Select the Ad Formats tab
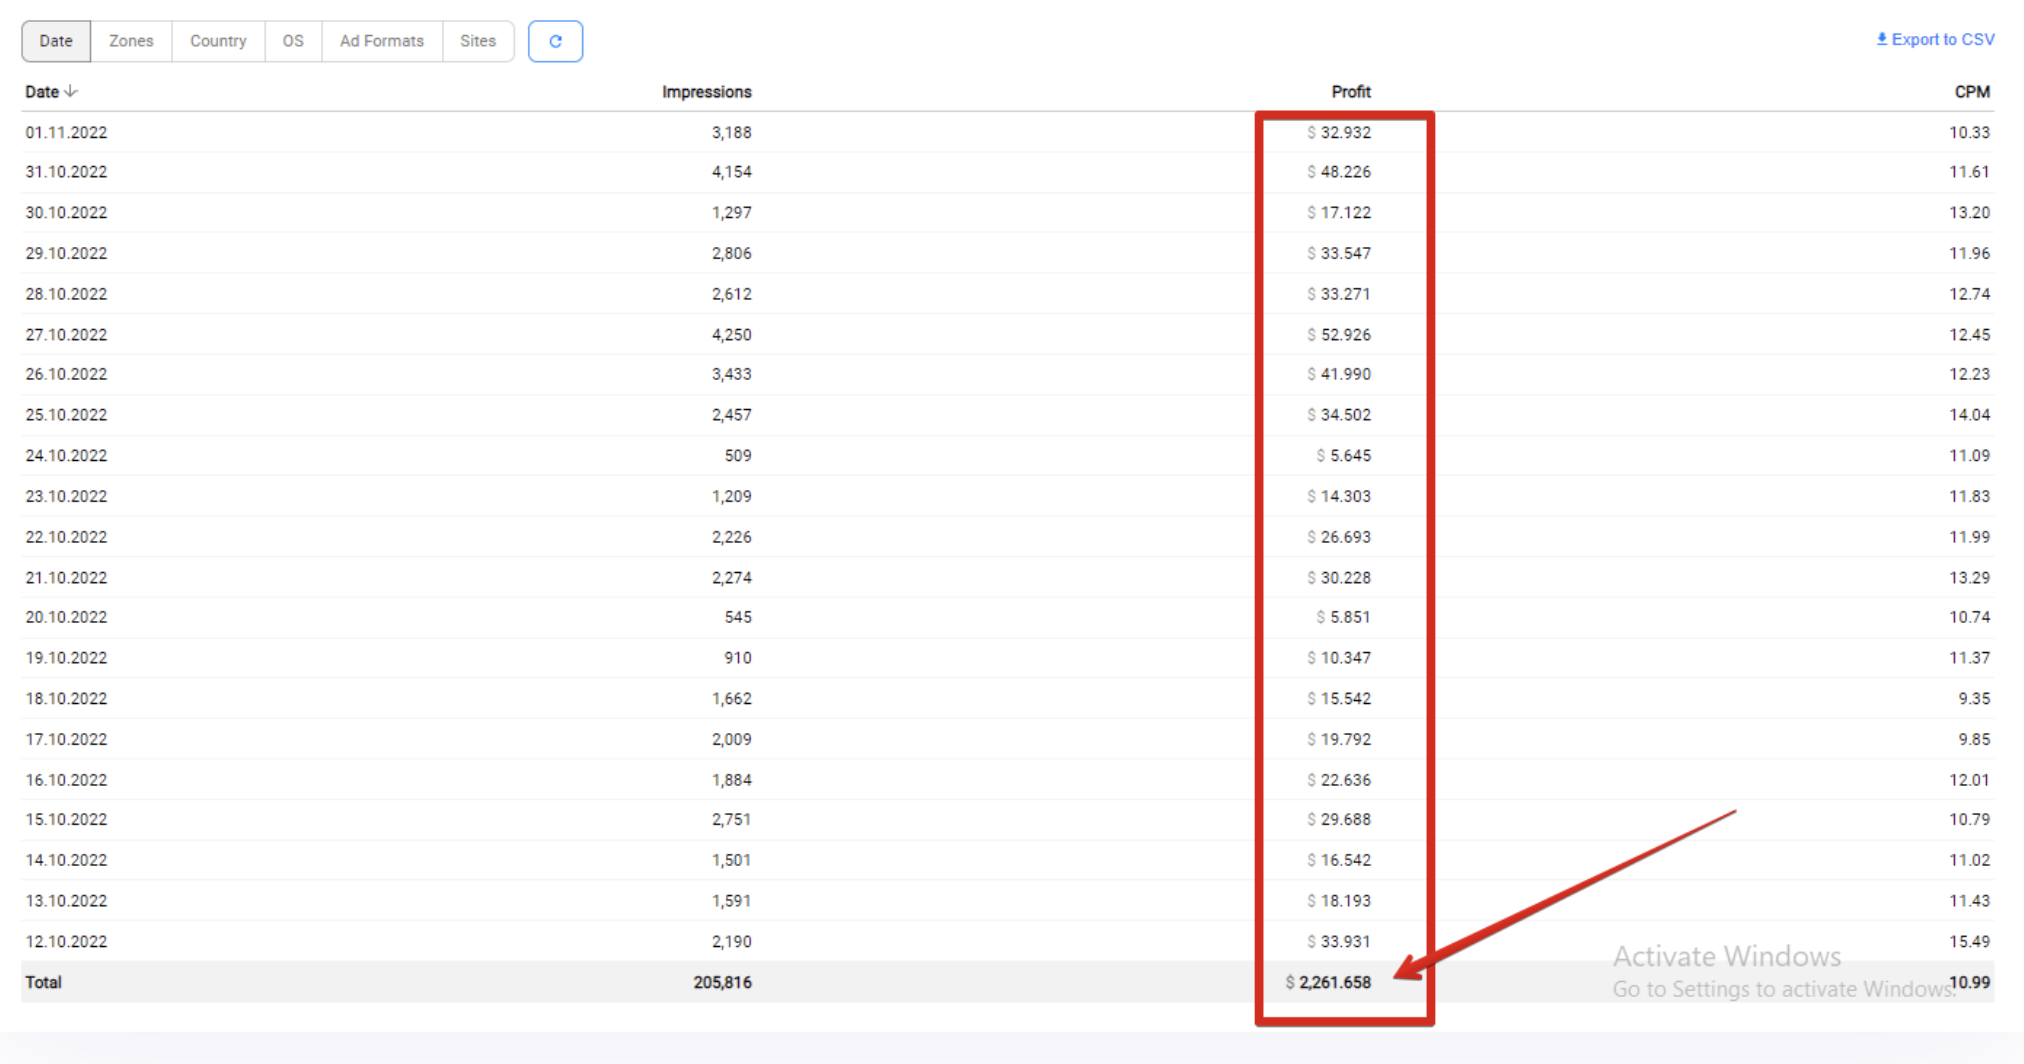Viewport: 2024px width, 1064px height. point(381,41)
